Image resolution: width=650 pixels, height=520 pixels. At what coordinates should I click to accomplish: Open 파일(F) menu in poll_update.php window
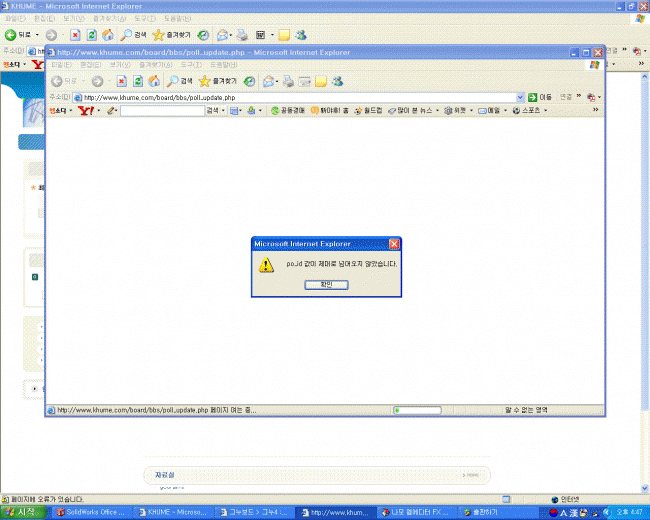click(62, 65)
